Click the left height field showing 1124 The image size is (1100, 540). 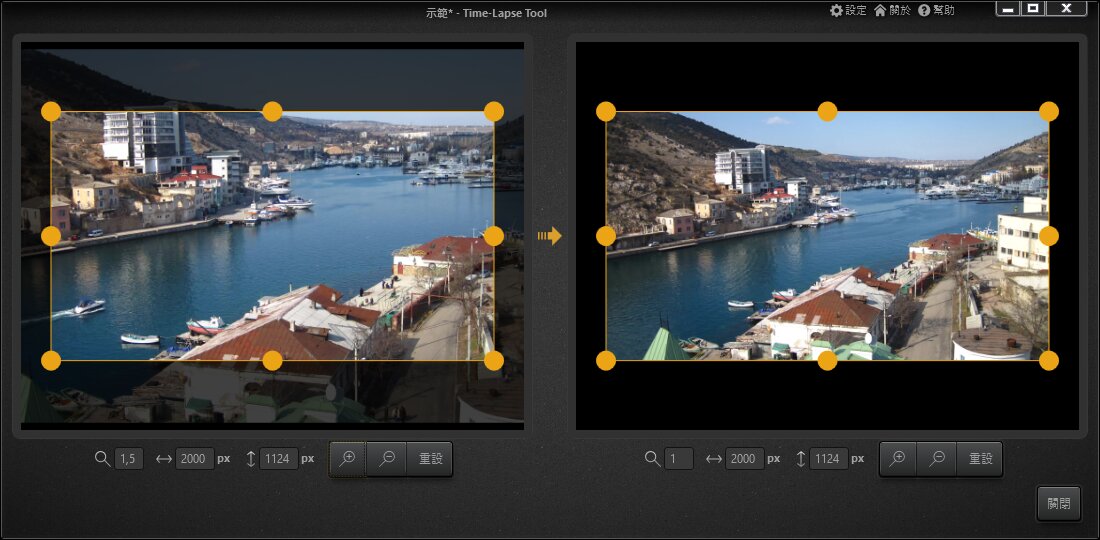click(x=277, y=459)
